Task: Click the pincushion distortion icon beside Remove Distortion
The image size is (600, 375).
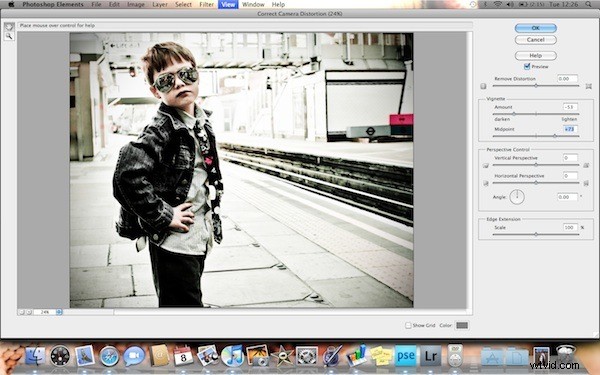Action: (x=589, y=86)
